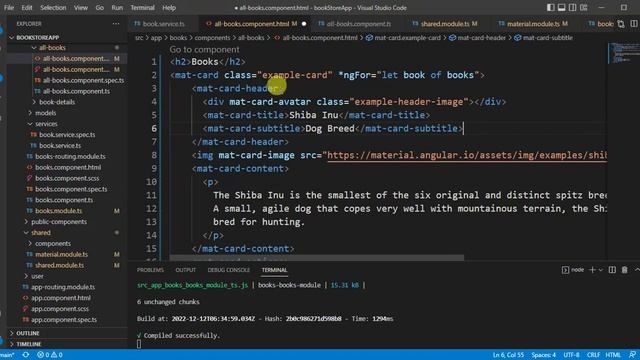The height and width of the screenshot is (360, 640).
Task: Open the customize layout icon
Action: point(584,7)
